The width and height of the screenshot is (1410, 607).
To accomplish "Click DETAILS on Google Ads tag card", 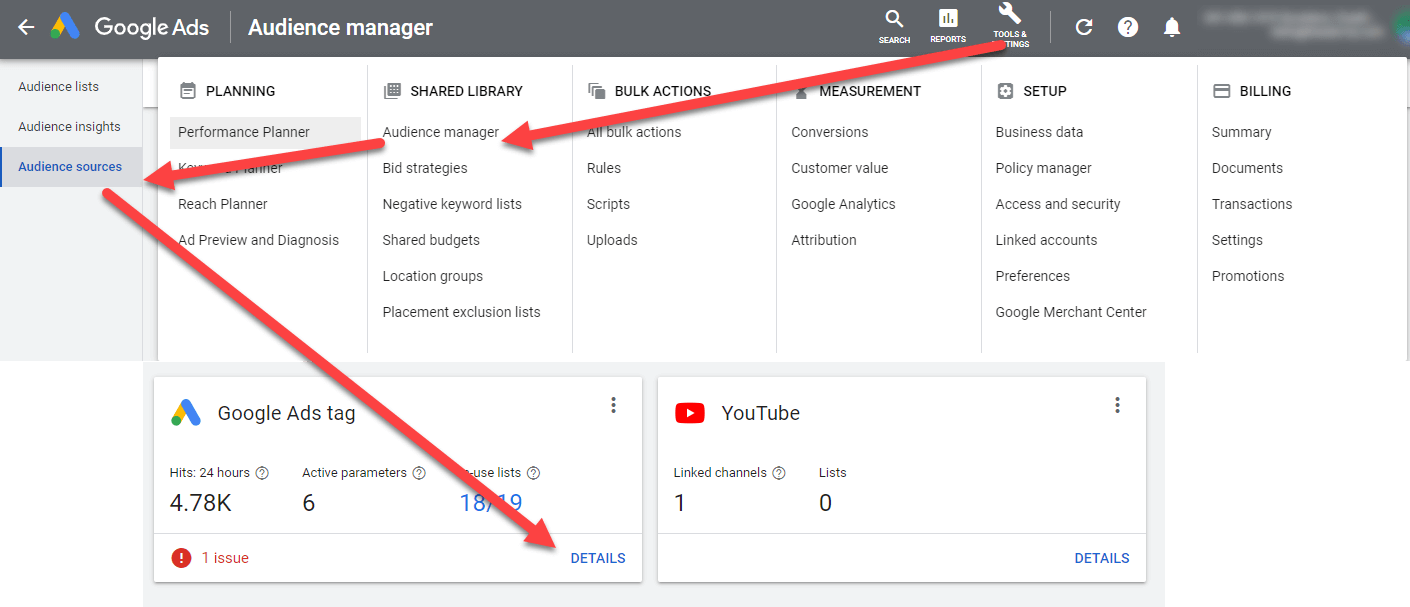I will 598,558.
